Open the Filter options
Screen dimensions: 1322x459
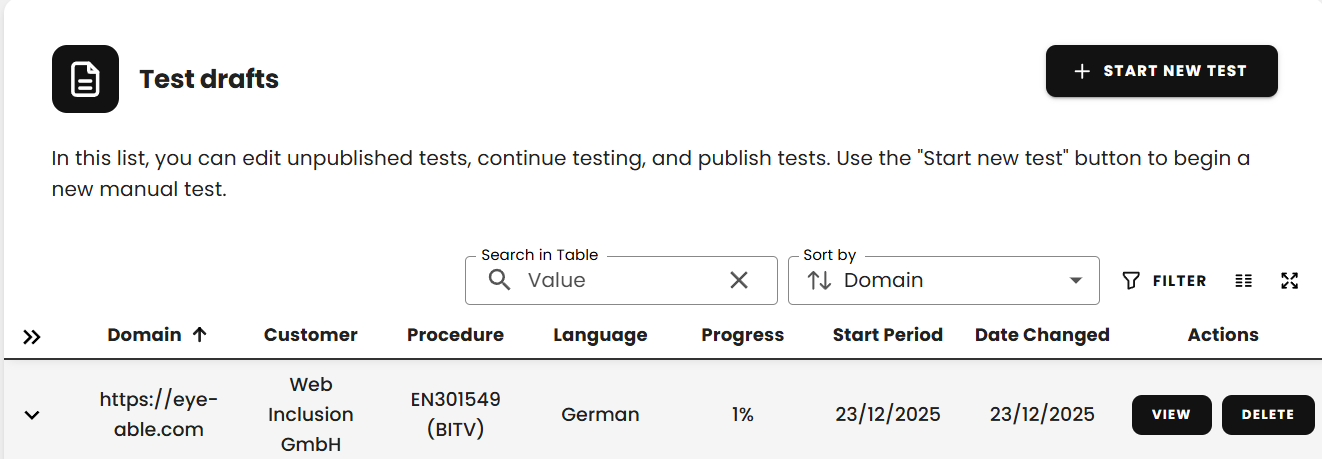[1164, 281]
